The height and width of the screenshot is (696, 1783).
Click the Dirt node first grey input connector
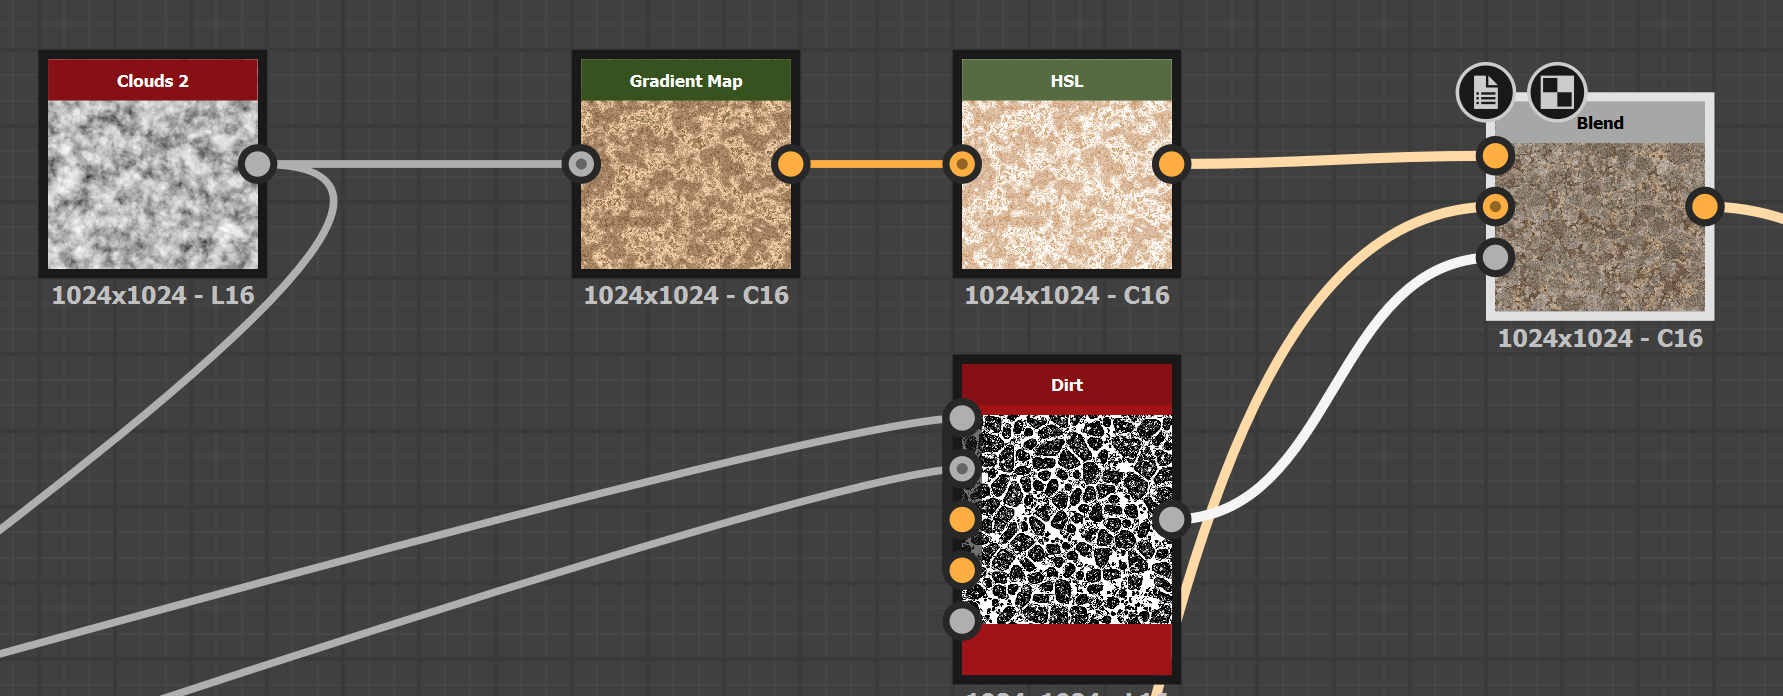[x=962, y=418]
